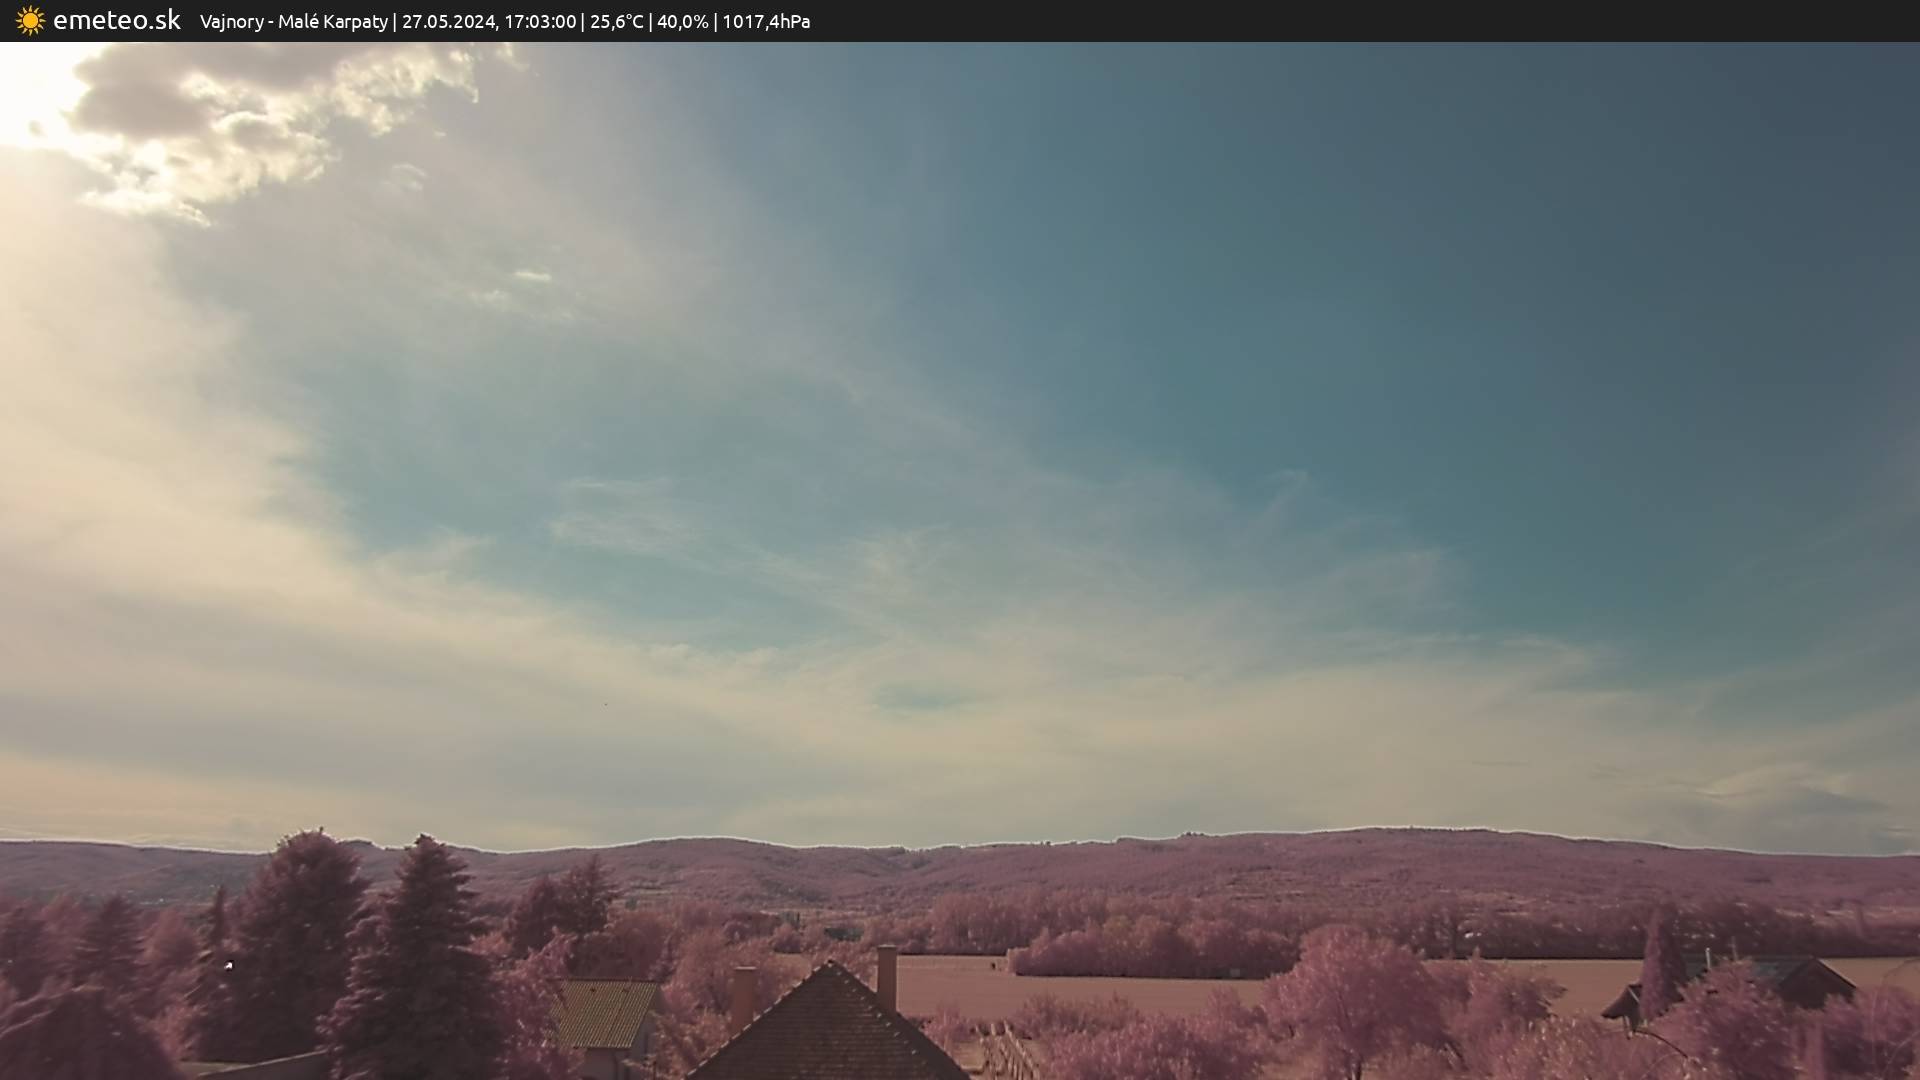Click the empty dark header bar area
1920x1080 pixels.
click(x=1400, y=21)
